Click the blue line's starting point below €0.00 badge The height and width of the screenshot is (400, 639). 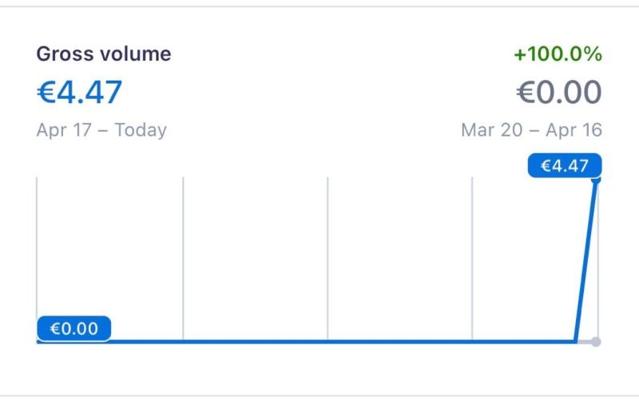click(39, 342)
